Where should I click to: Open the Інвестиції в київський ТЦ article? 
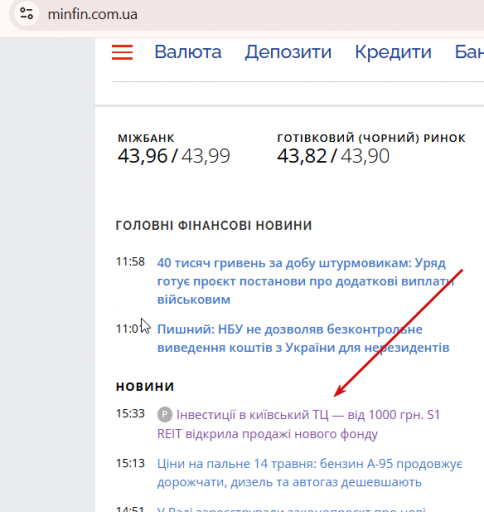pos(299,424)
